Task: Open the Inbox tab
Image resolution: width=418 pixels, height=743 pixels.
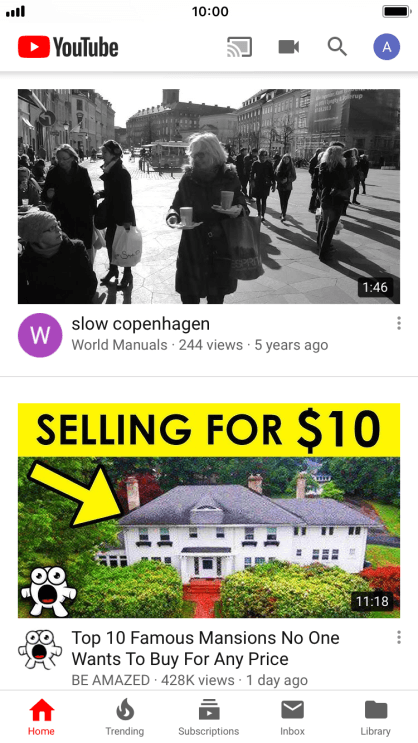Action: point(292,718)
